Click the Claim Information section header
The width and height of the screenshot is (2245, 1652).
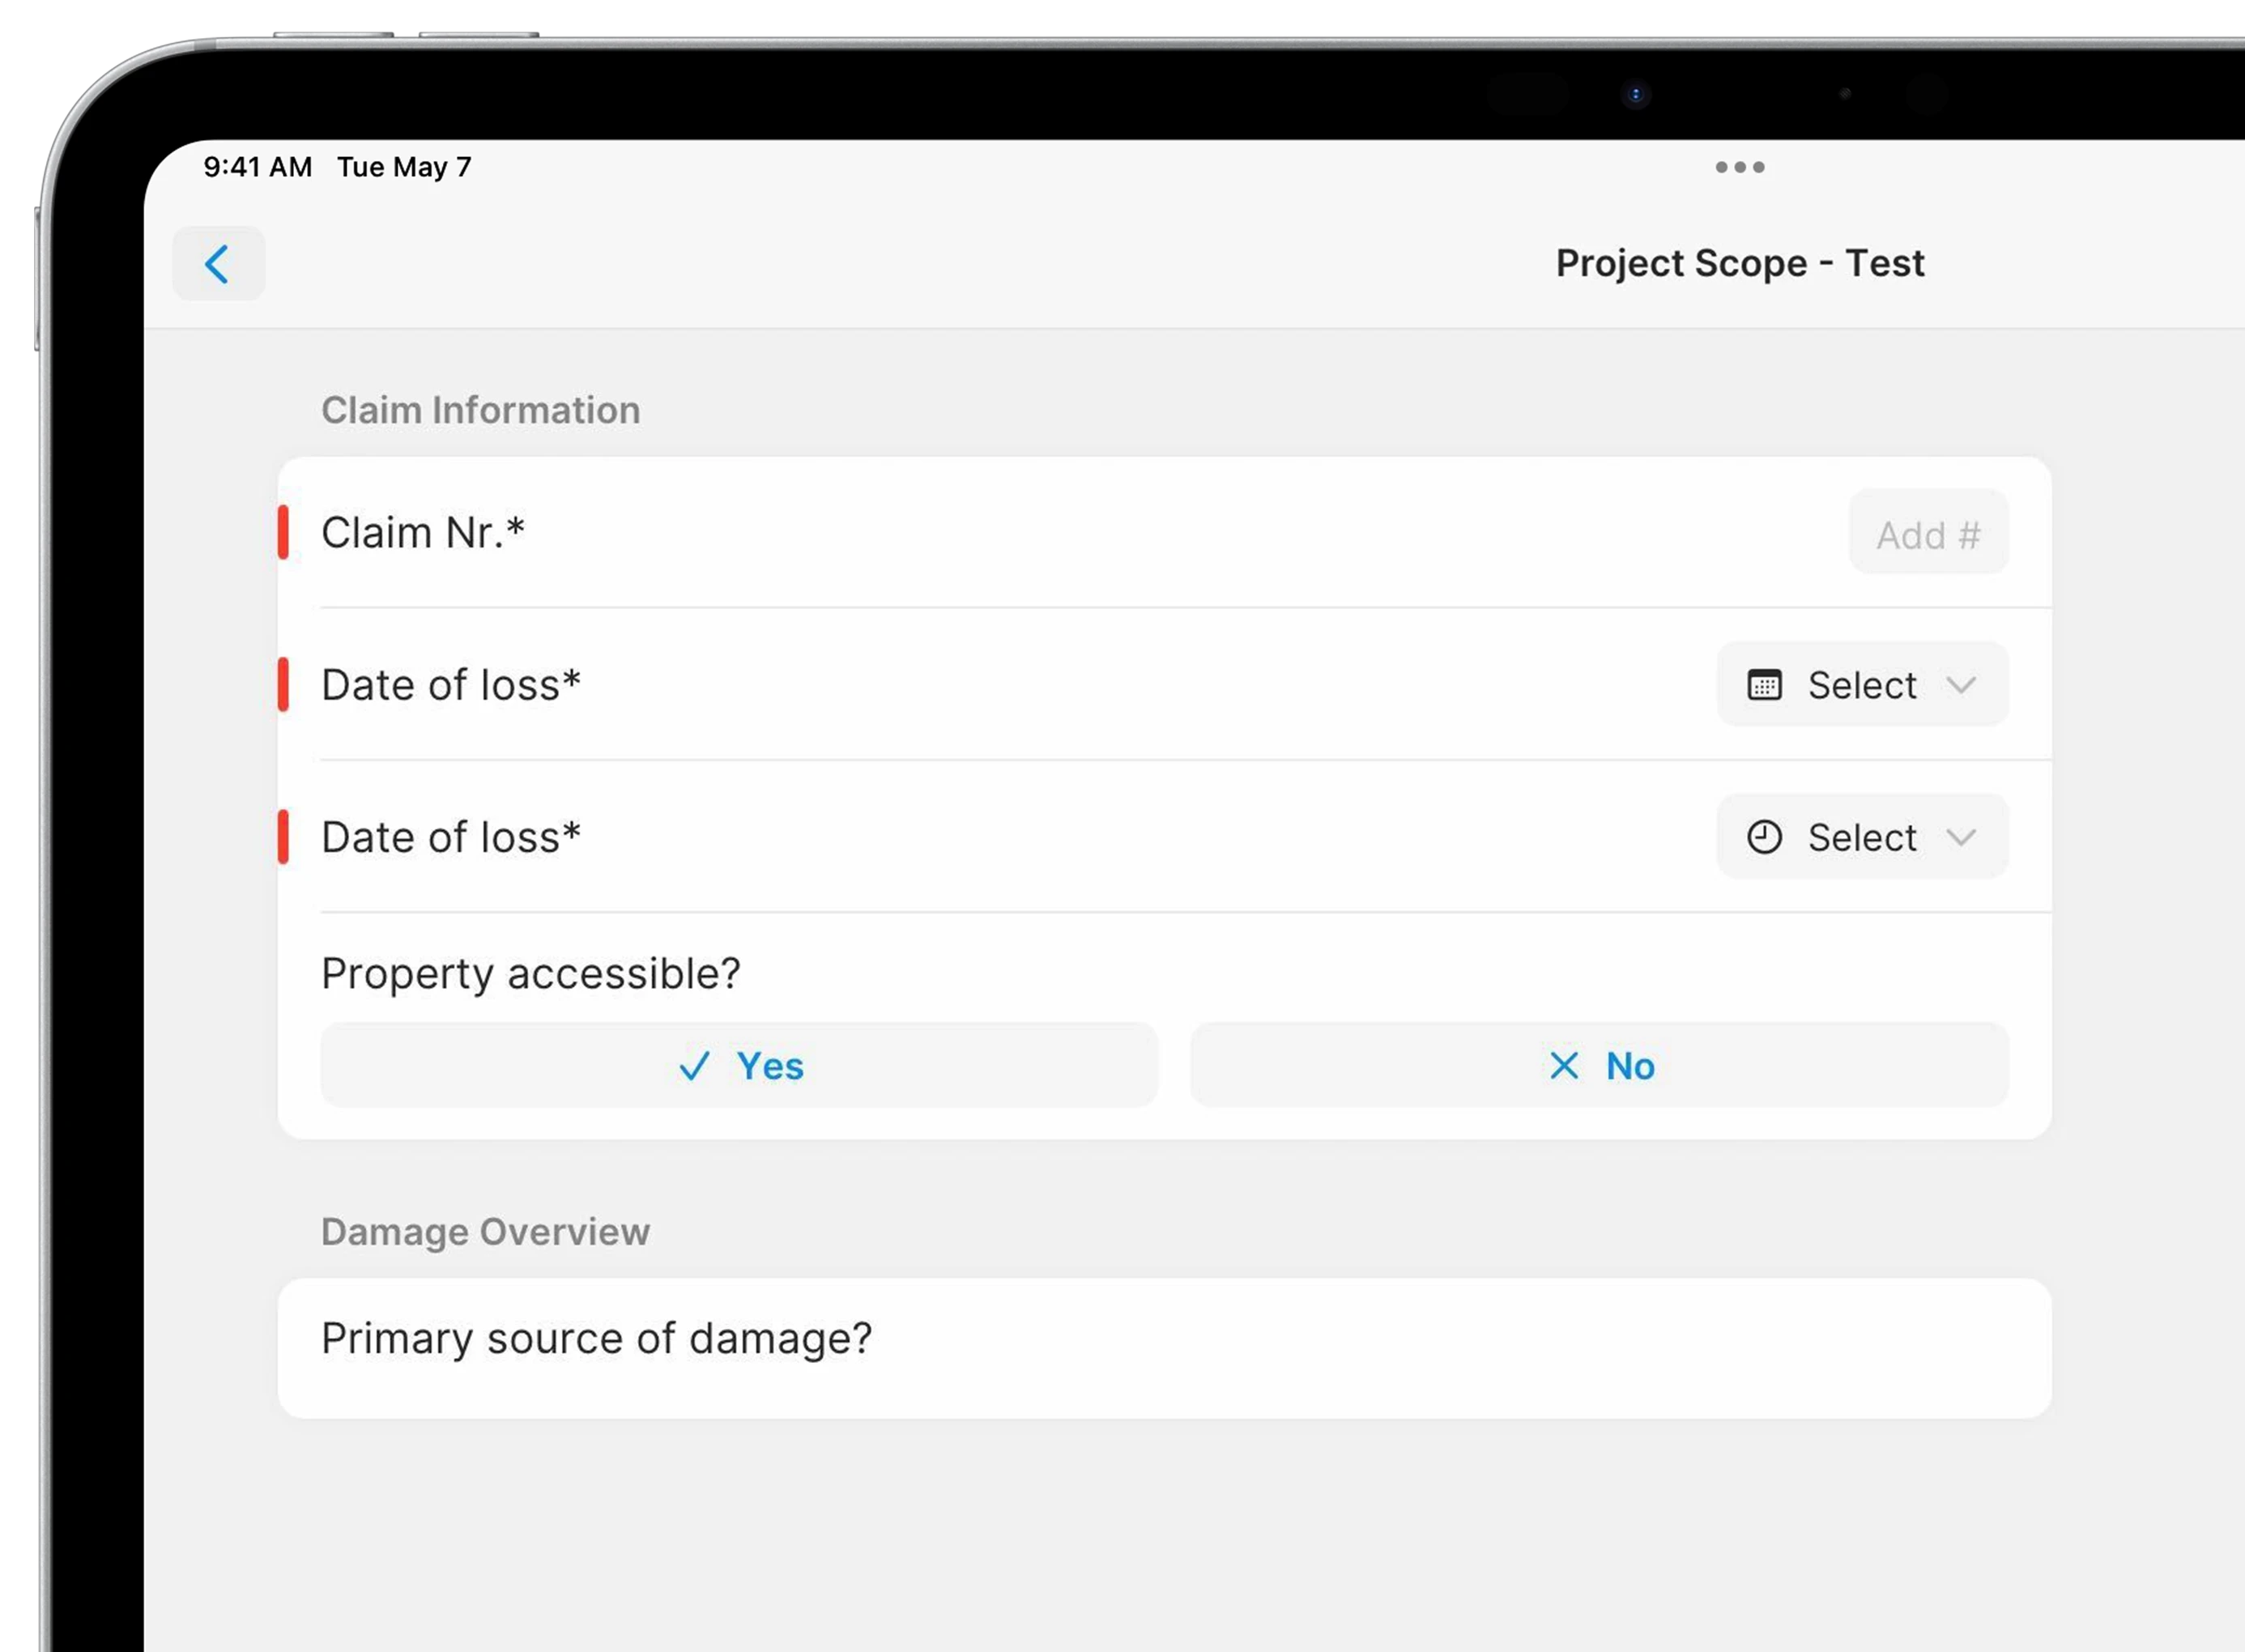(x=480, y=410)
